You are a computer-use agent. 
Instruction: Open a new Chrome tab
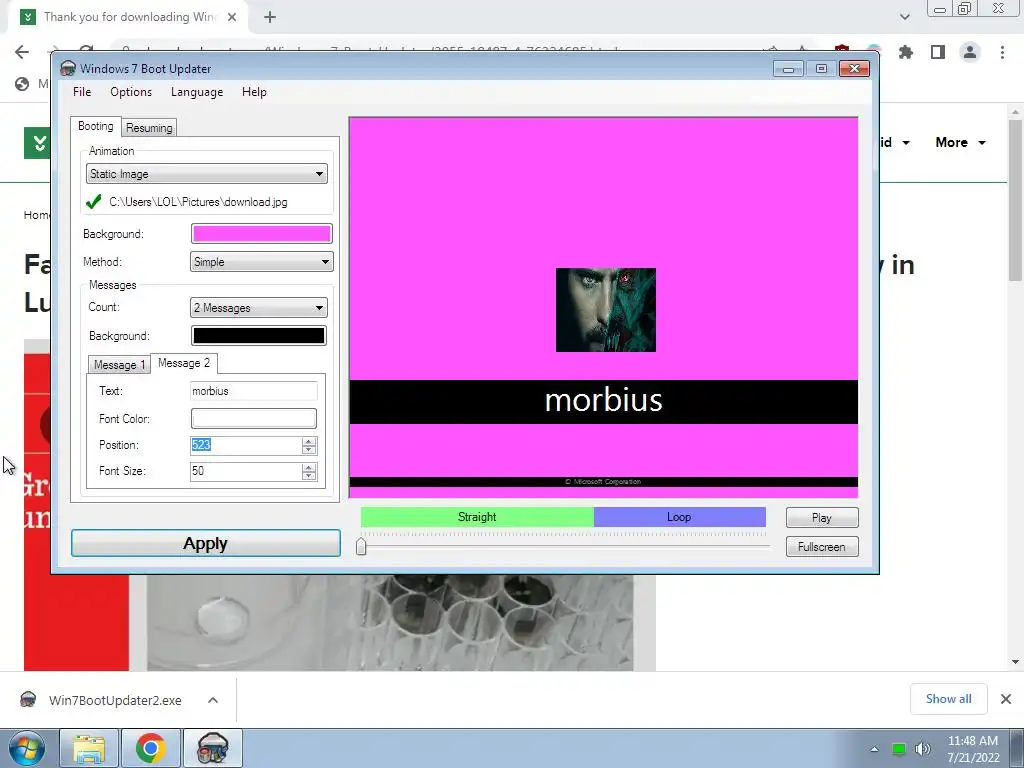tap(270, 17)
